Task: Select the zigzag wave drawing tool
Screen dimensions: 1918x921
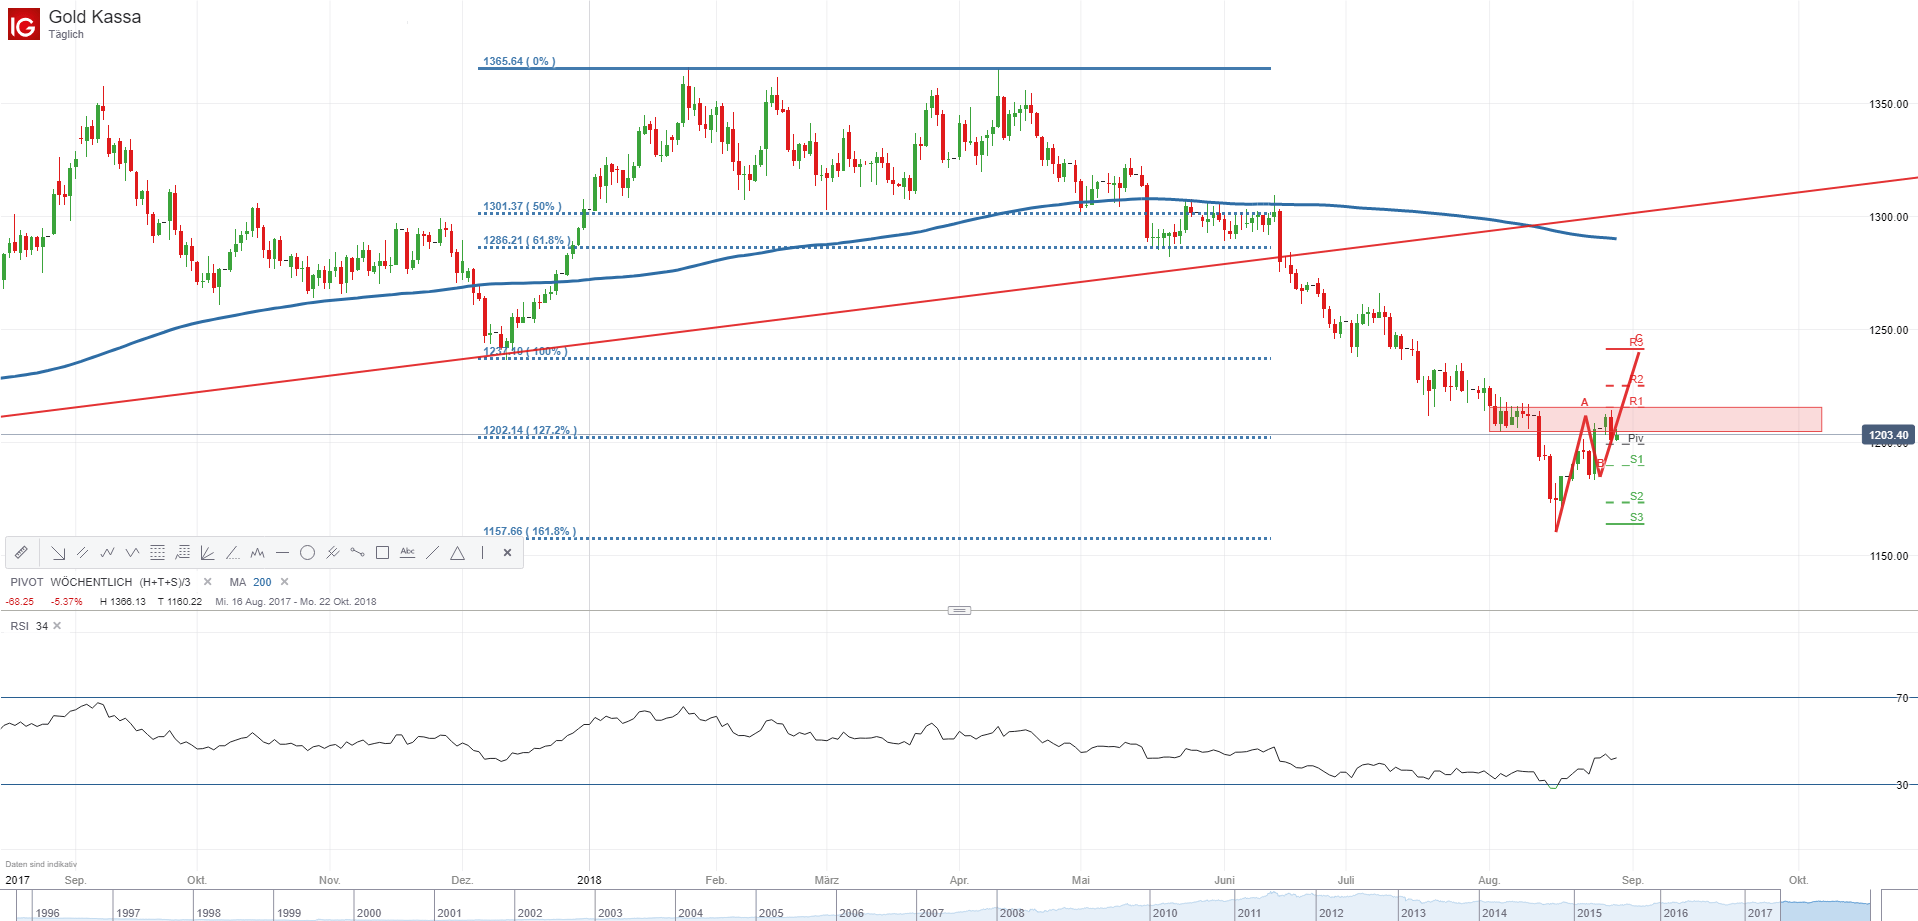Action: (108, 552)
